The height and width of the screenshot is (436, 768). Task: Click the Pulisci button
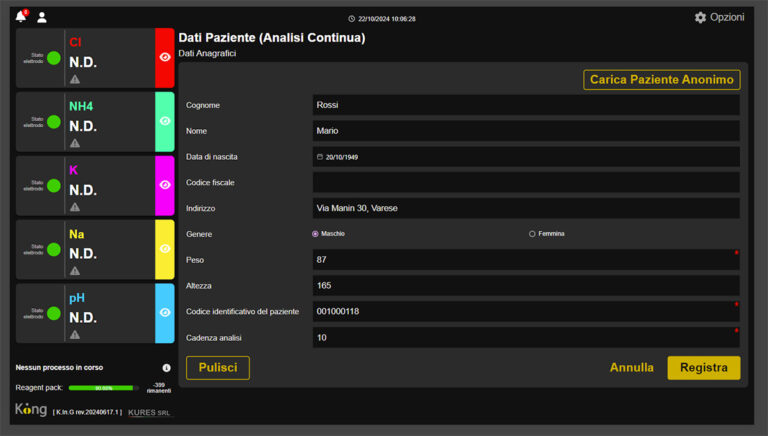coord(218,368)
